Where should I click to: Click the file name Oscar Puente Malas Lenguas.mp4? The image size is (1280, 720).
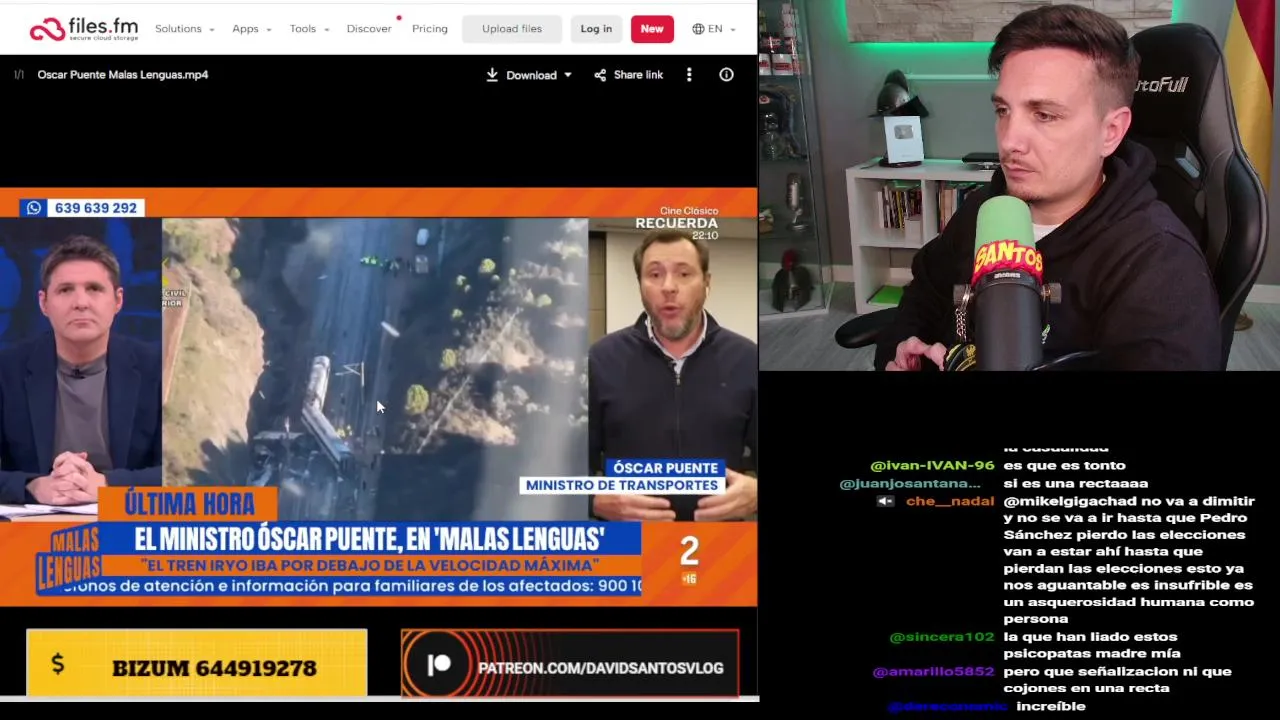[123, 75]
